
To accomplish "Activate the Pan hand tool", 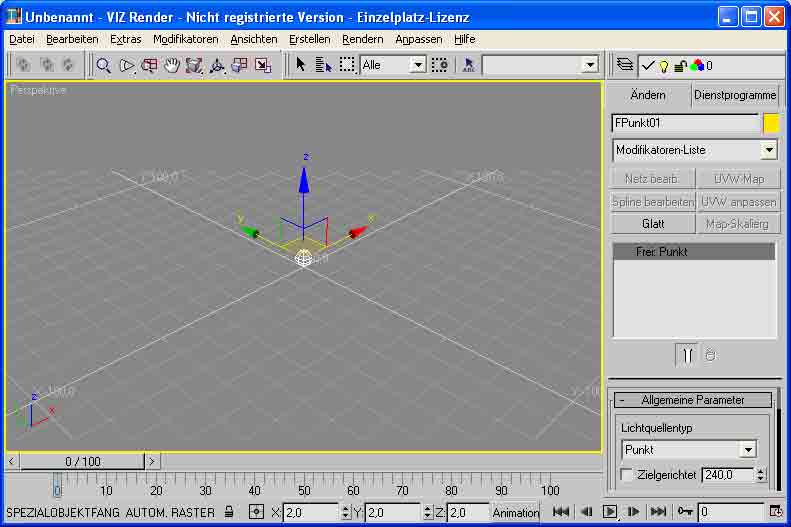I will [x=171, y=65].
